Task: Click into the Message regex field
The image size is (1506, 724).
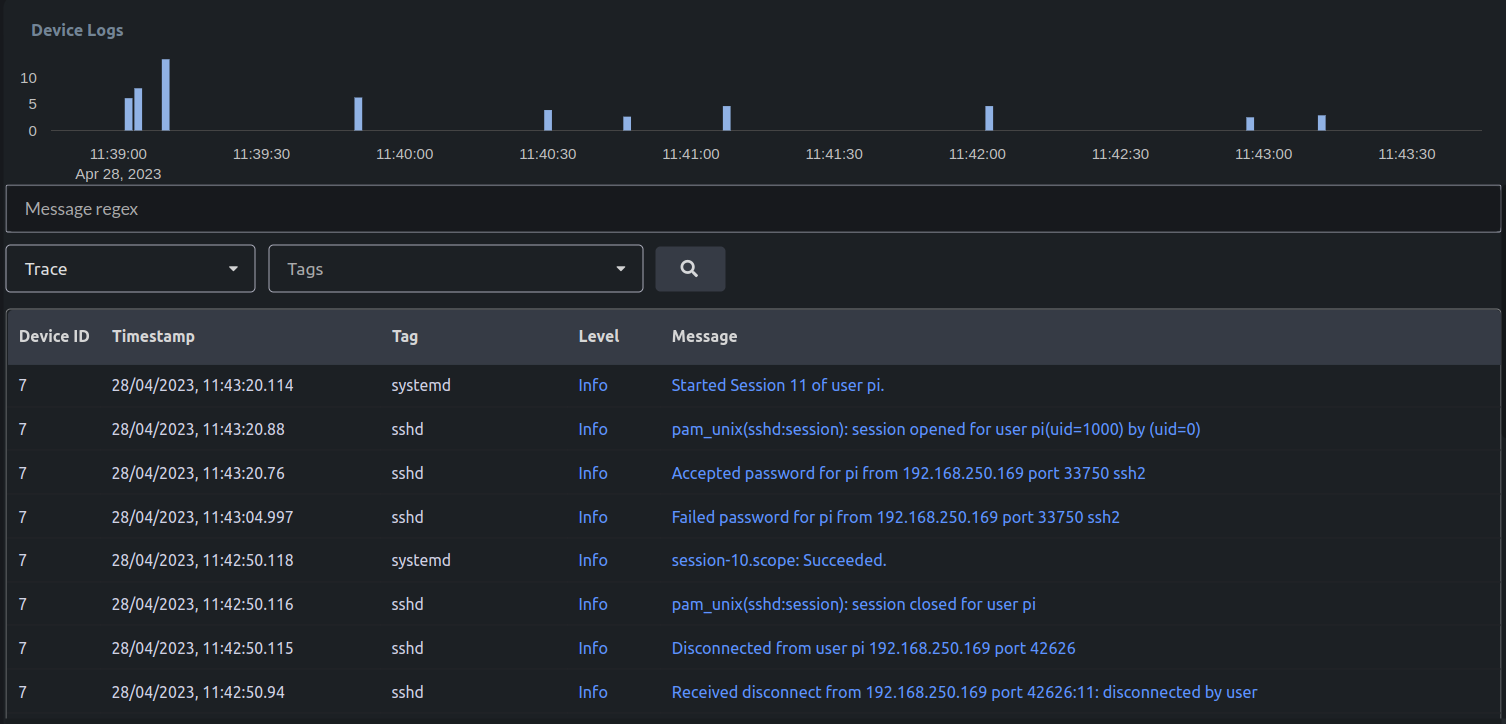Action: (752, 209)
